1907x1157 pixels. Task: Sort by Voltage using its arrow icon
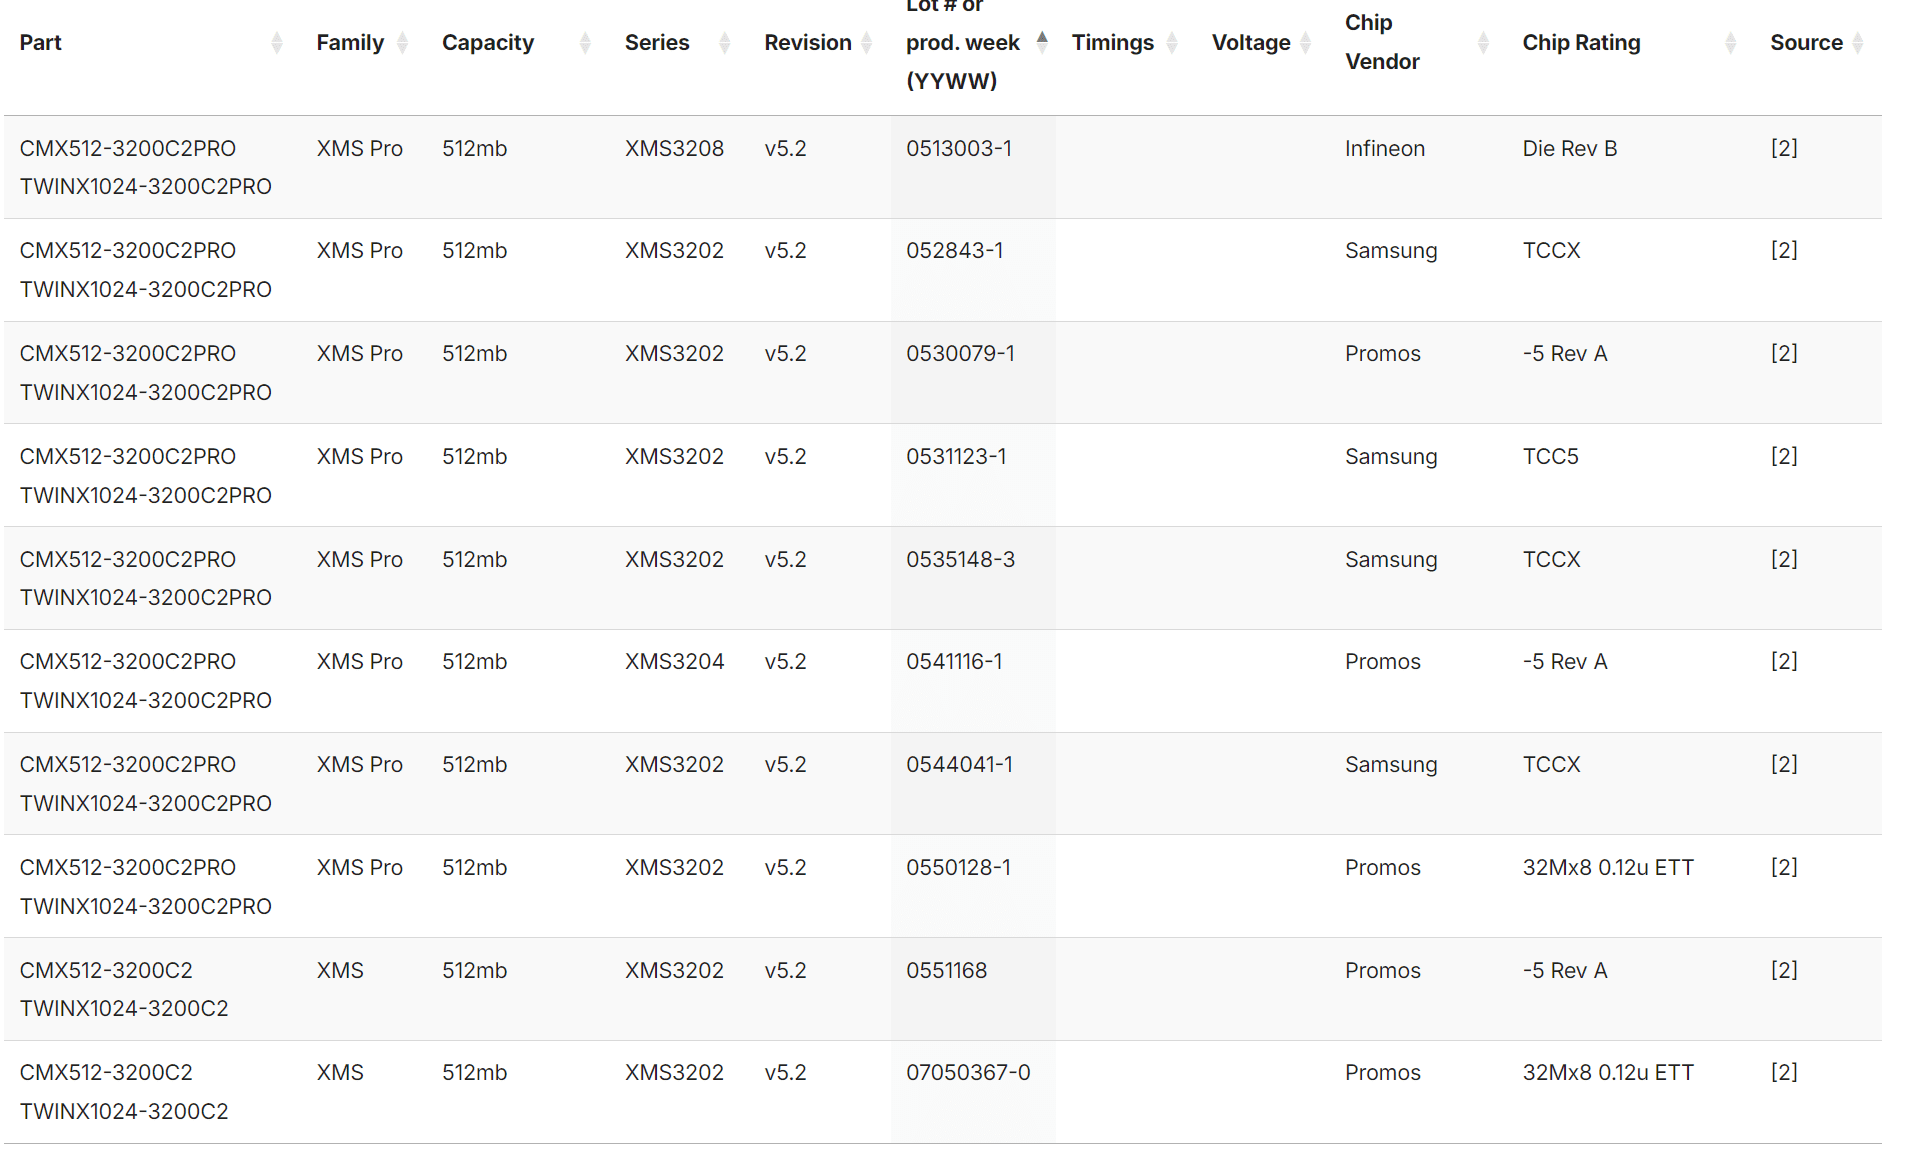point(1306,43)
